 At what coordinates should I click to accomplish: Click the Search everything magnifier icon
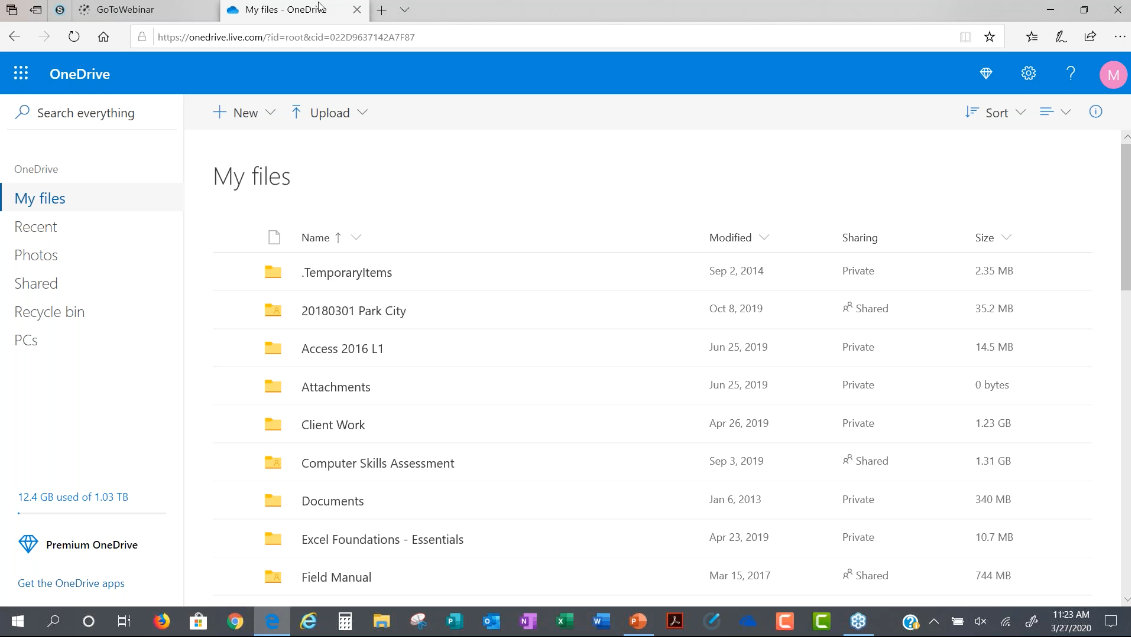point(21,112)
